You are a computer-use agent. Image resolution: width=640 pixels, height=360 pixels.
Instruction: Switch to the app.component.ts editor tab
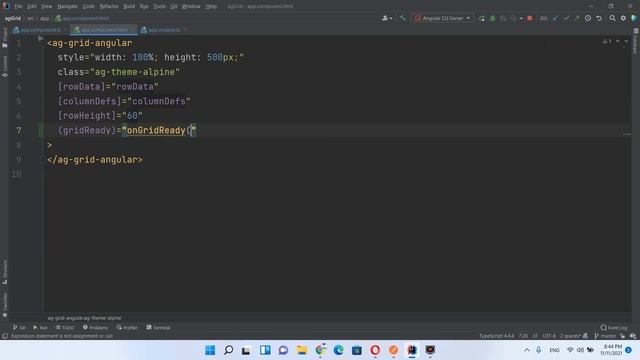(x=40, y=30)
